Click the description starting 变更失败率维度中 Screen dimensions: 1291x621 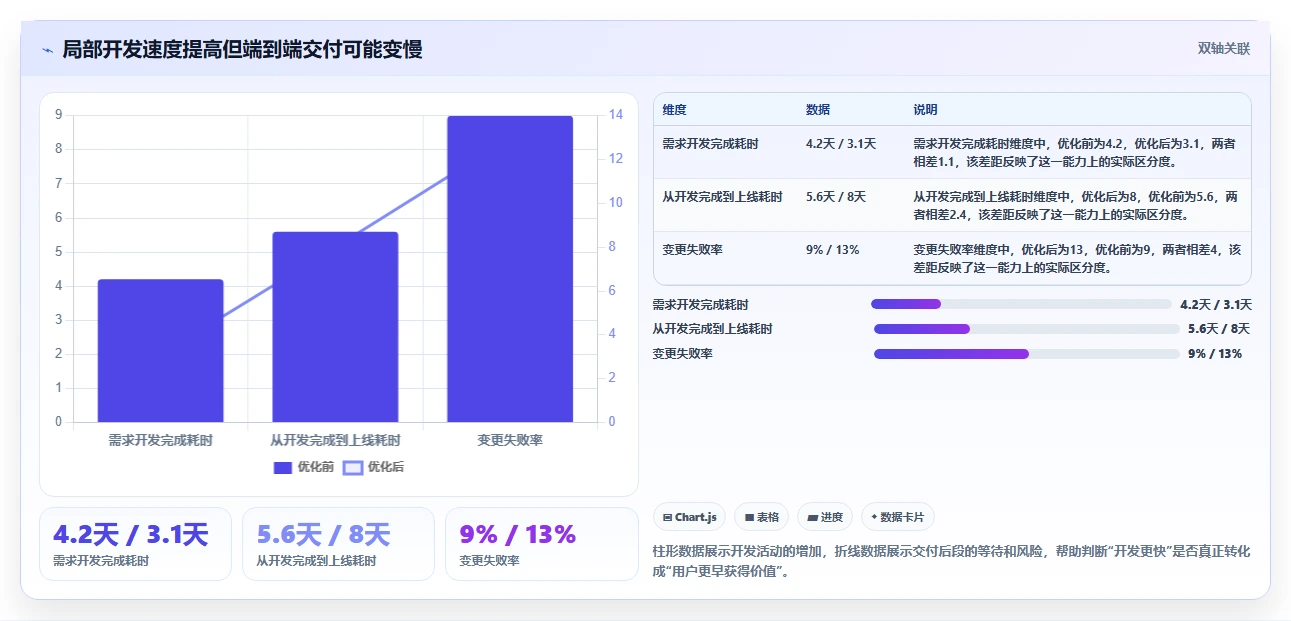click(1076, 259)
